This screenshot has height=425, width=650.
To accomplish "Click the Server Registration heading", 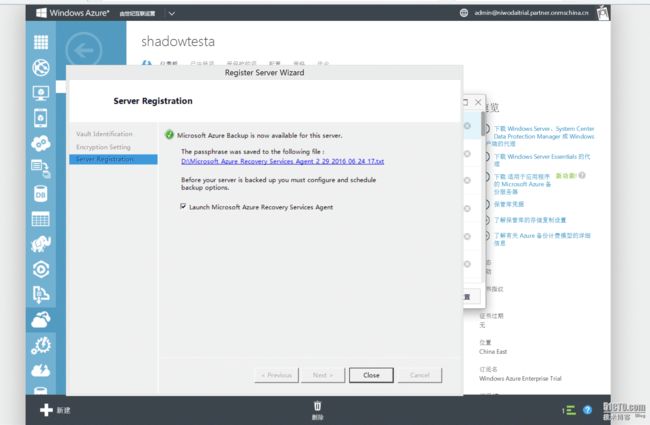I will pyautogui.click(x=153, y=101).
